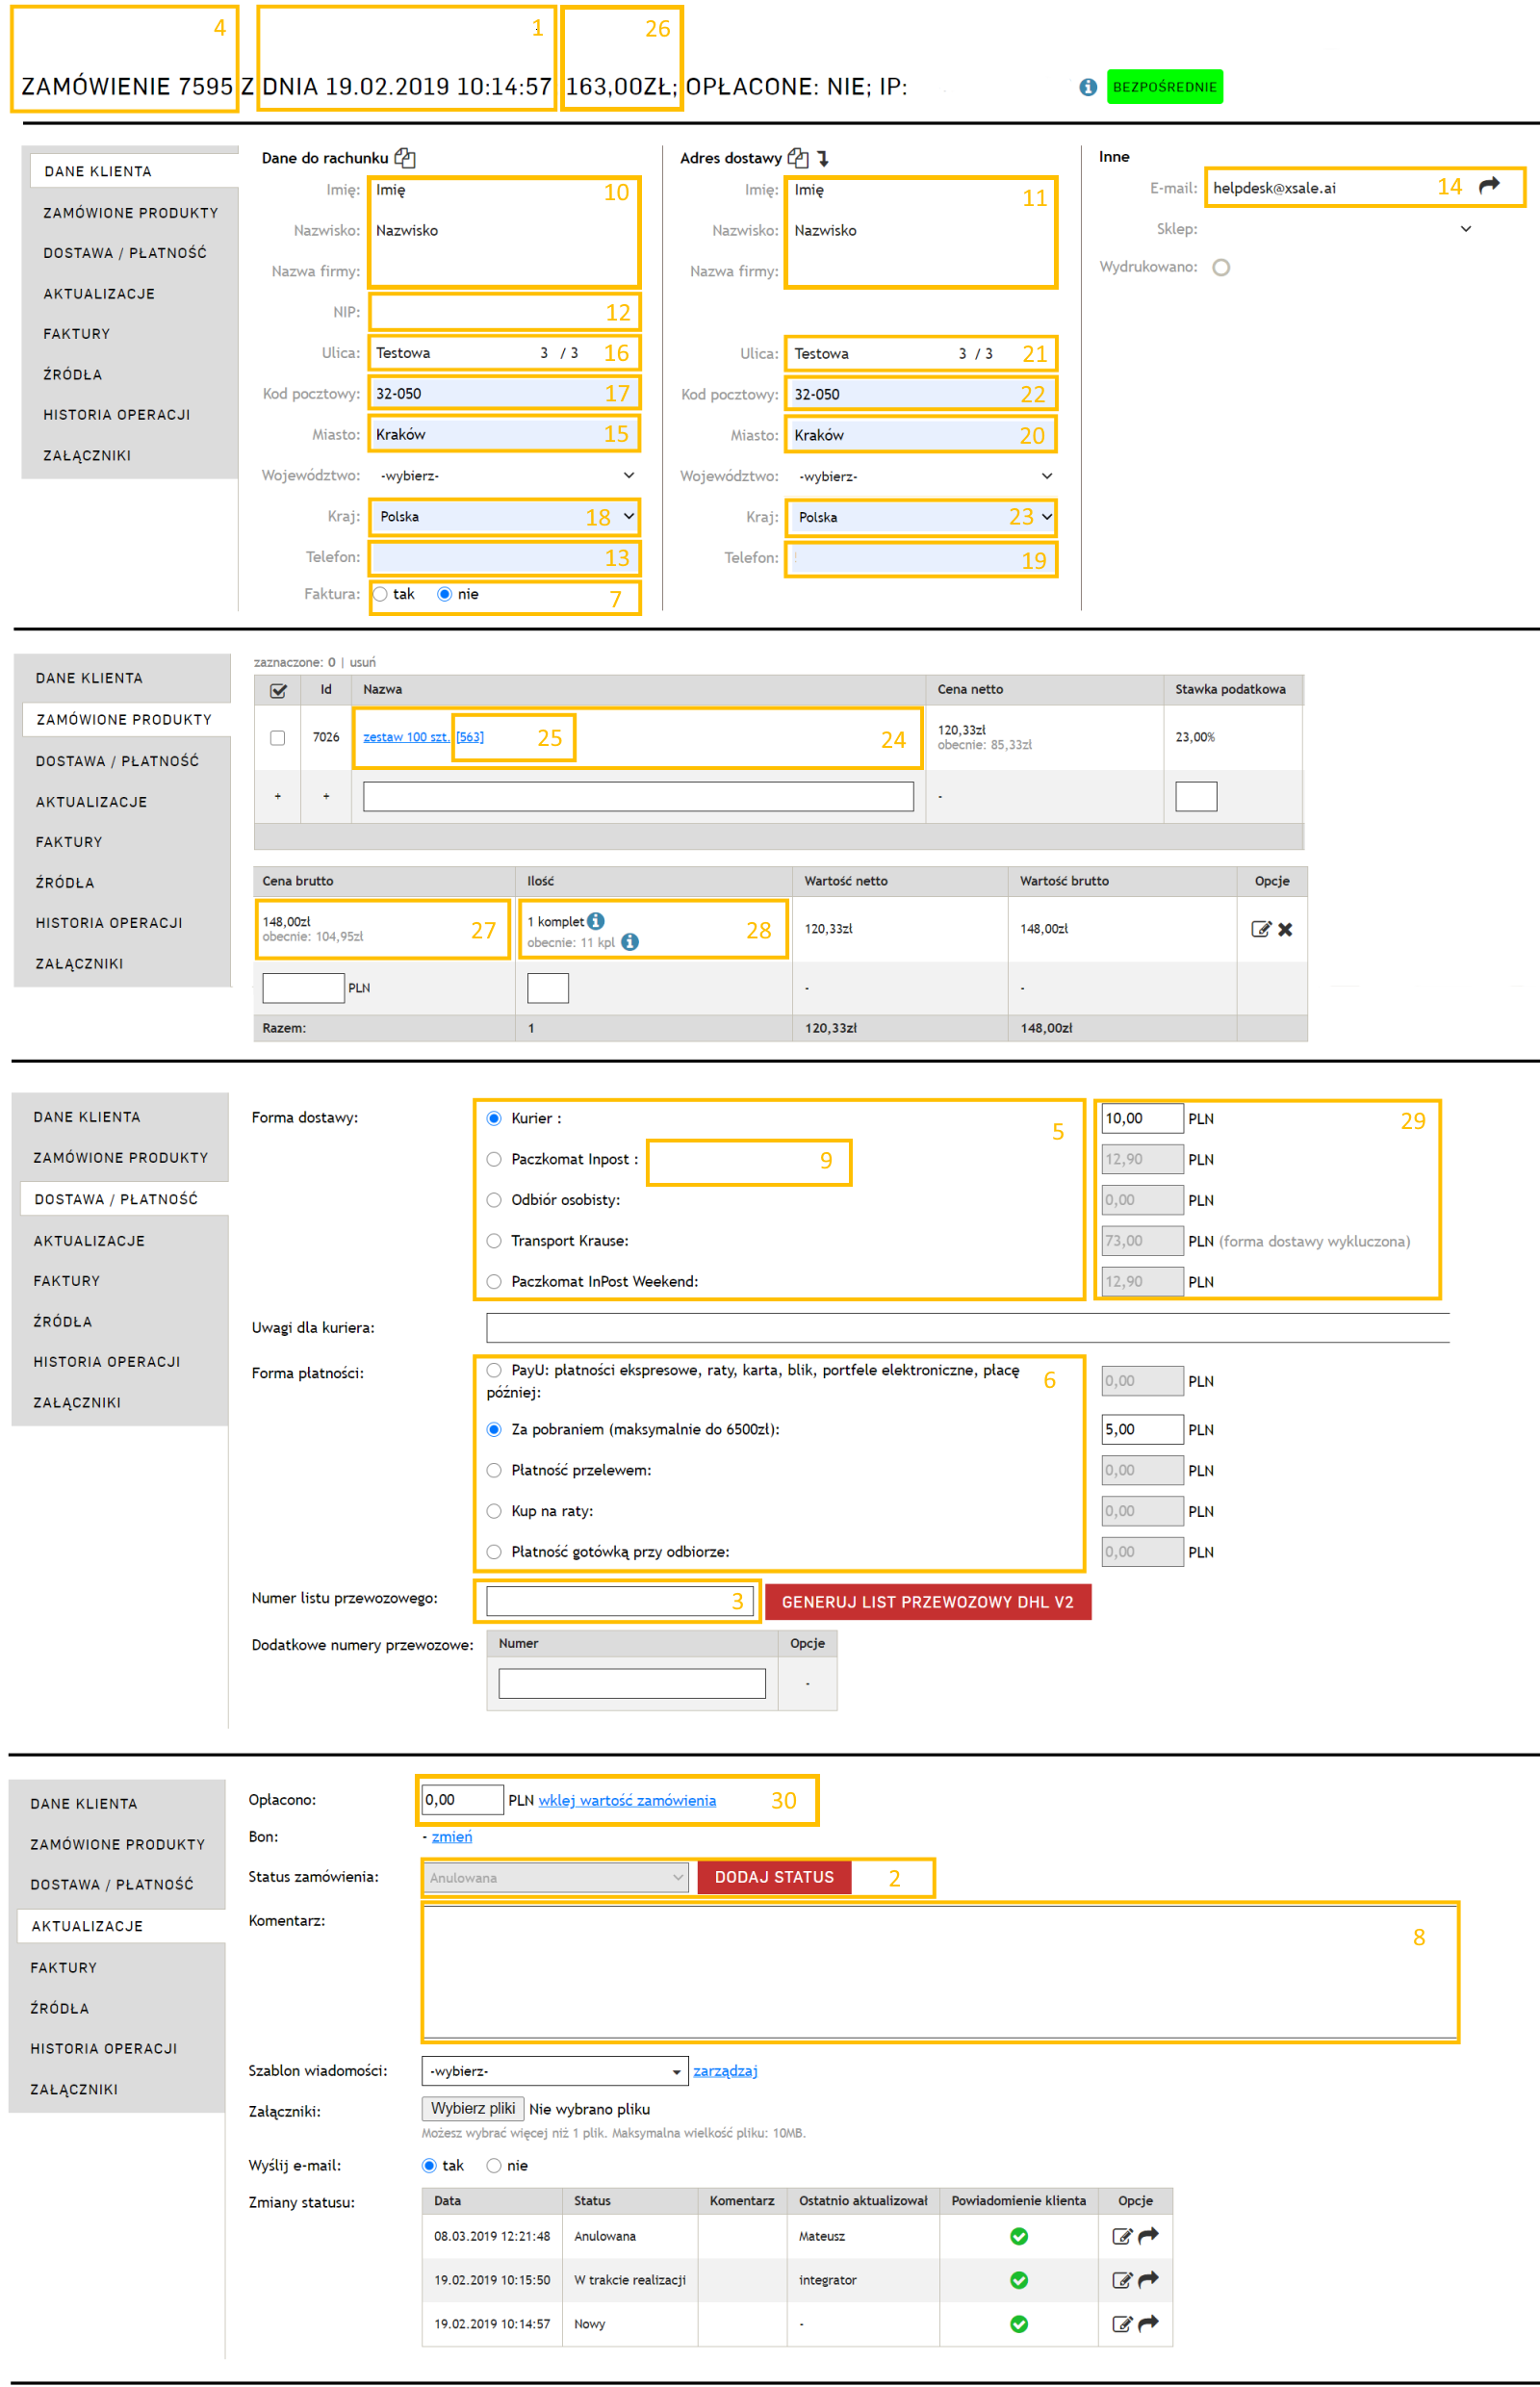1540x2387 pixels.
Task: Click into the Komentarz text area
Action: (938, 1971)
